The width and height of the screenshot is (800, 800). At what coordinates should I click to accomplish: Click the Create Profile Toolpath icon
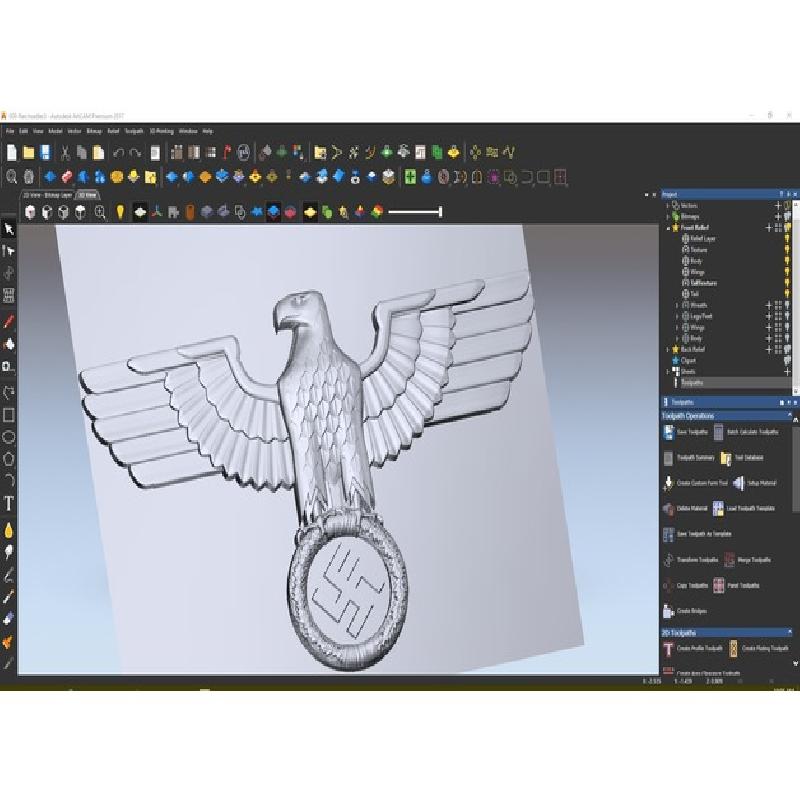point(668,648)
